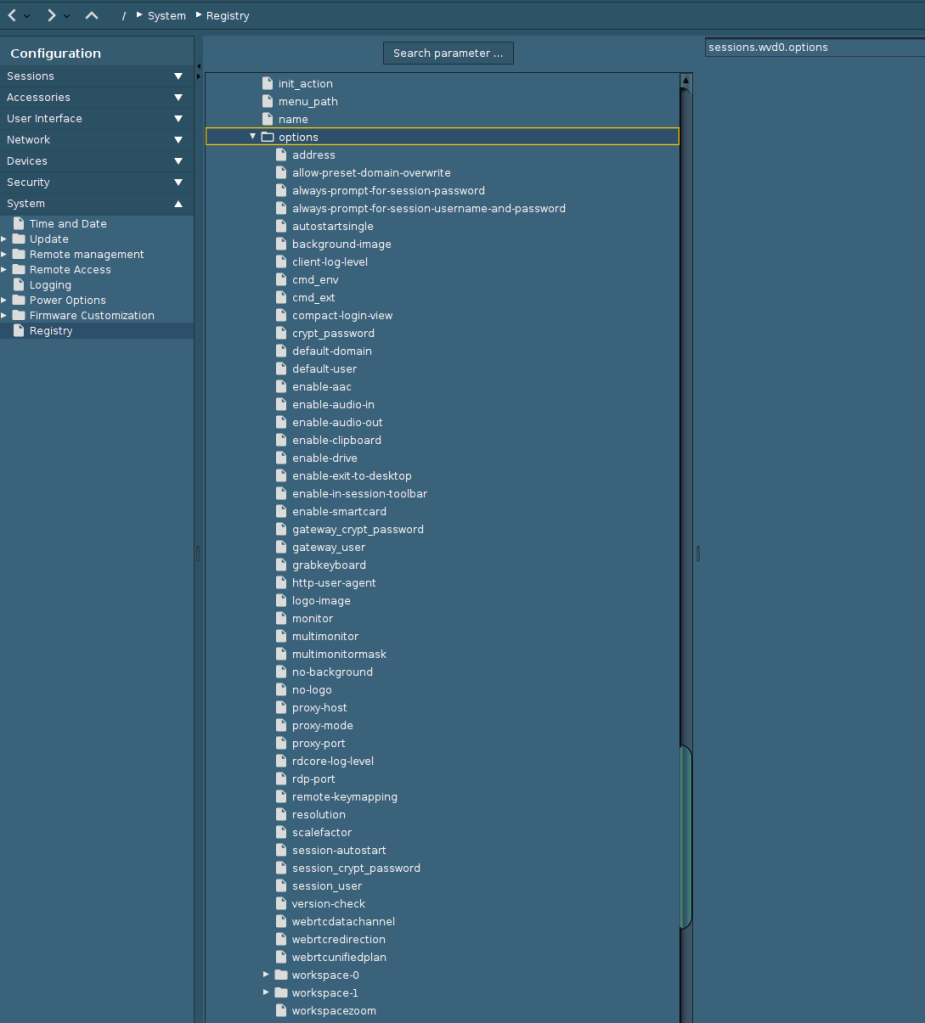The height and width of the screenshot is (1023, 925).
Task: Collapse the options folder tree node
Action: 253,136
